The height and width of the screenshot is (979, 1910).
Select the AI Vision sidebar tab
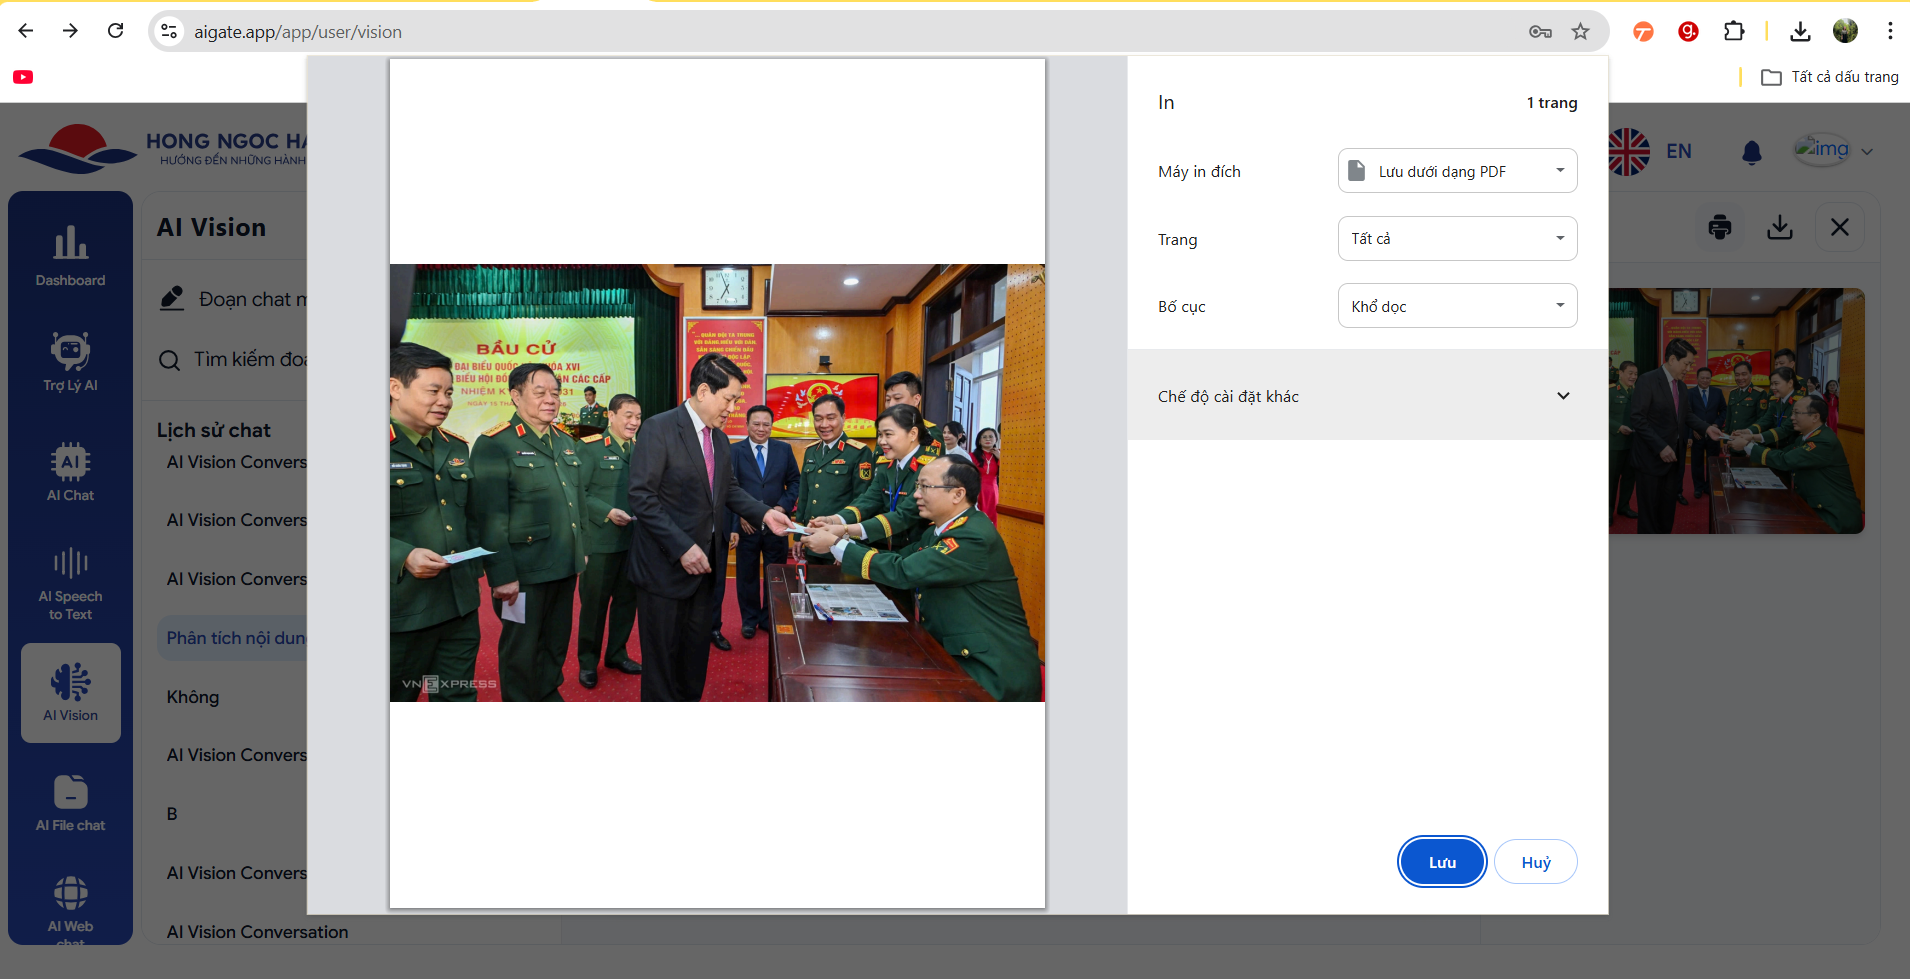[x=70, y=692]
